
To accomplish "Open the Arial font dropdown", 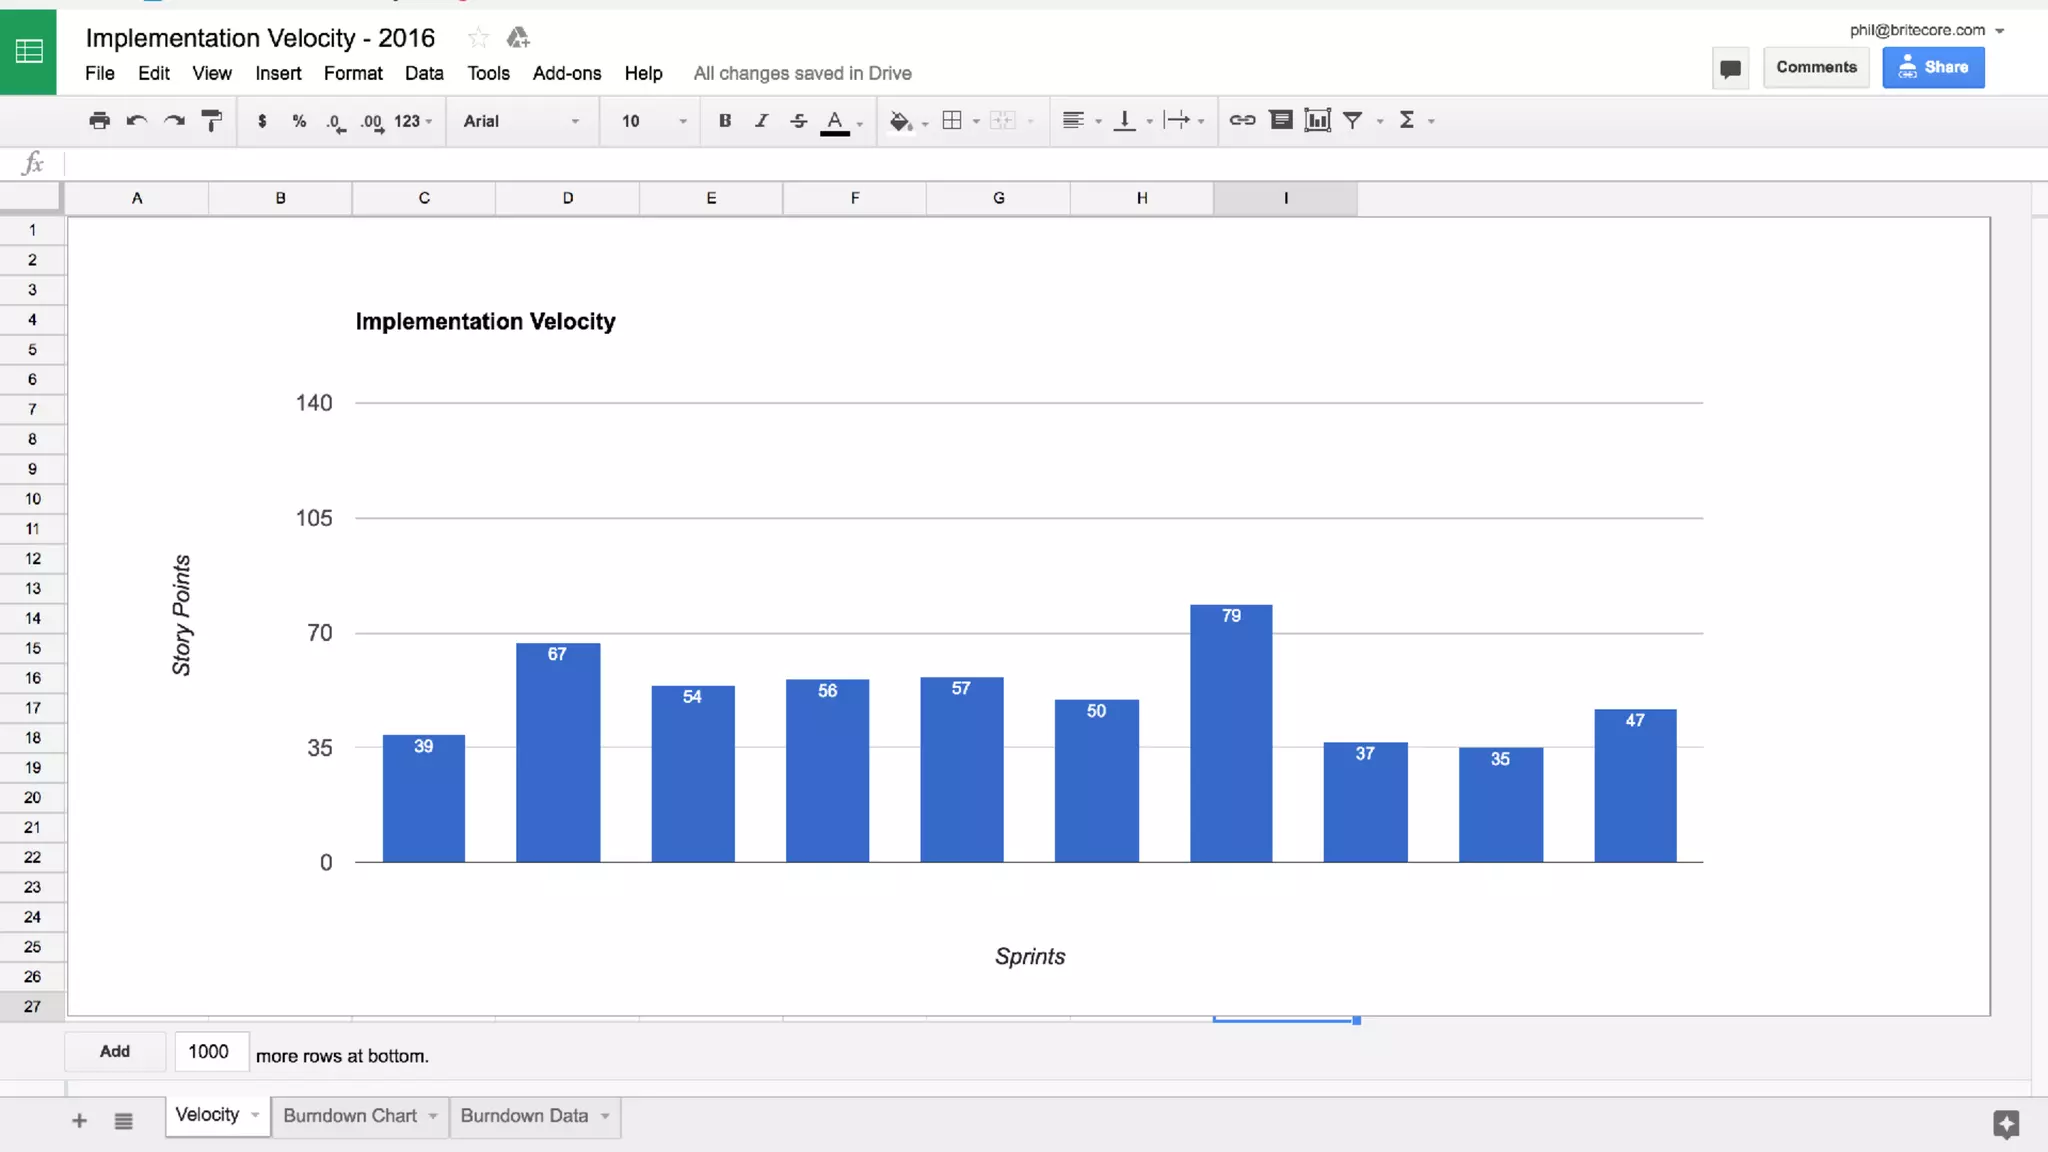I will point(521,121).
